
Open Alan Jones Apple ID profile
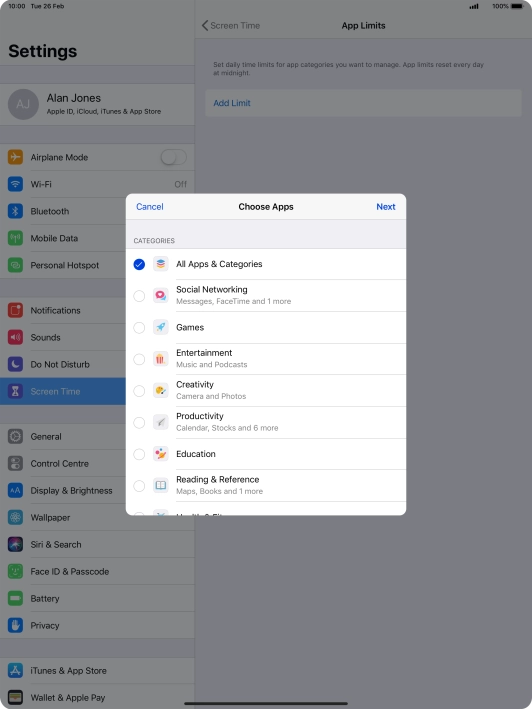97,104
